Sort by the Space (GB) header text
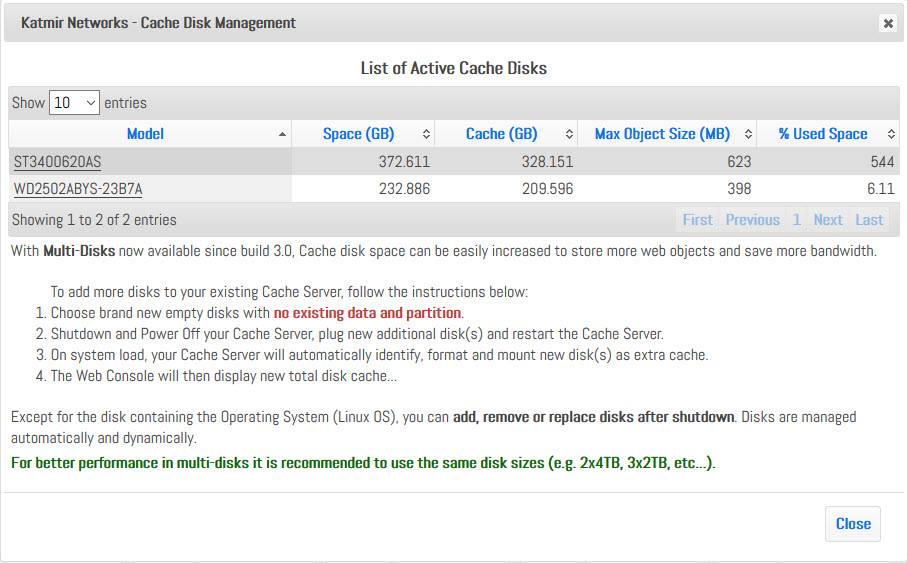Viewport: 907px width, 563px height. pyautogui.click(x=358, y=134)
